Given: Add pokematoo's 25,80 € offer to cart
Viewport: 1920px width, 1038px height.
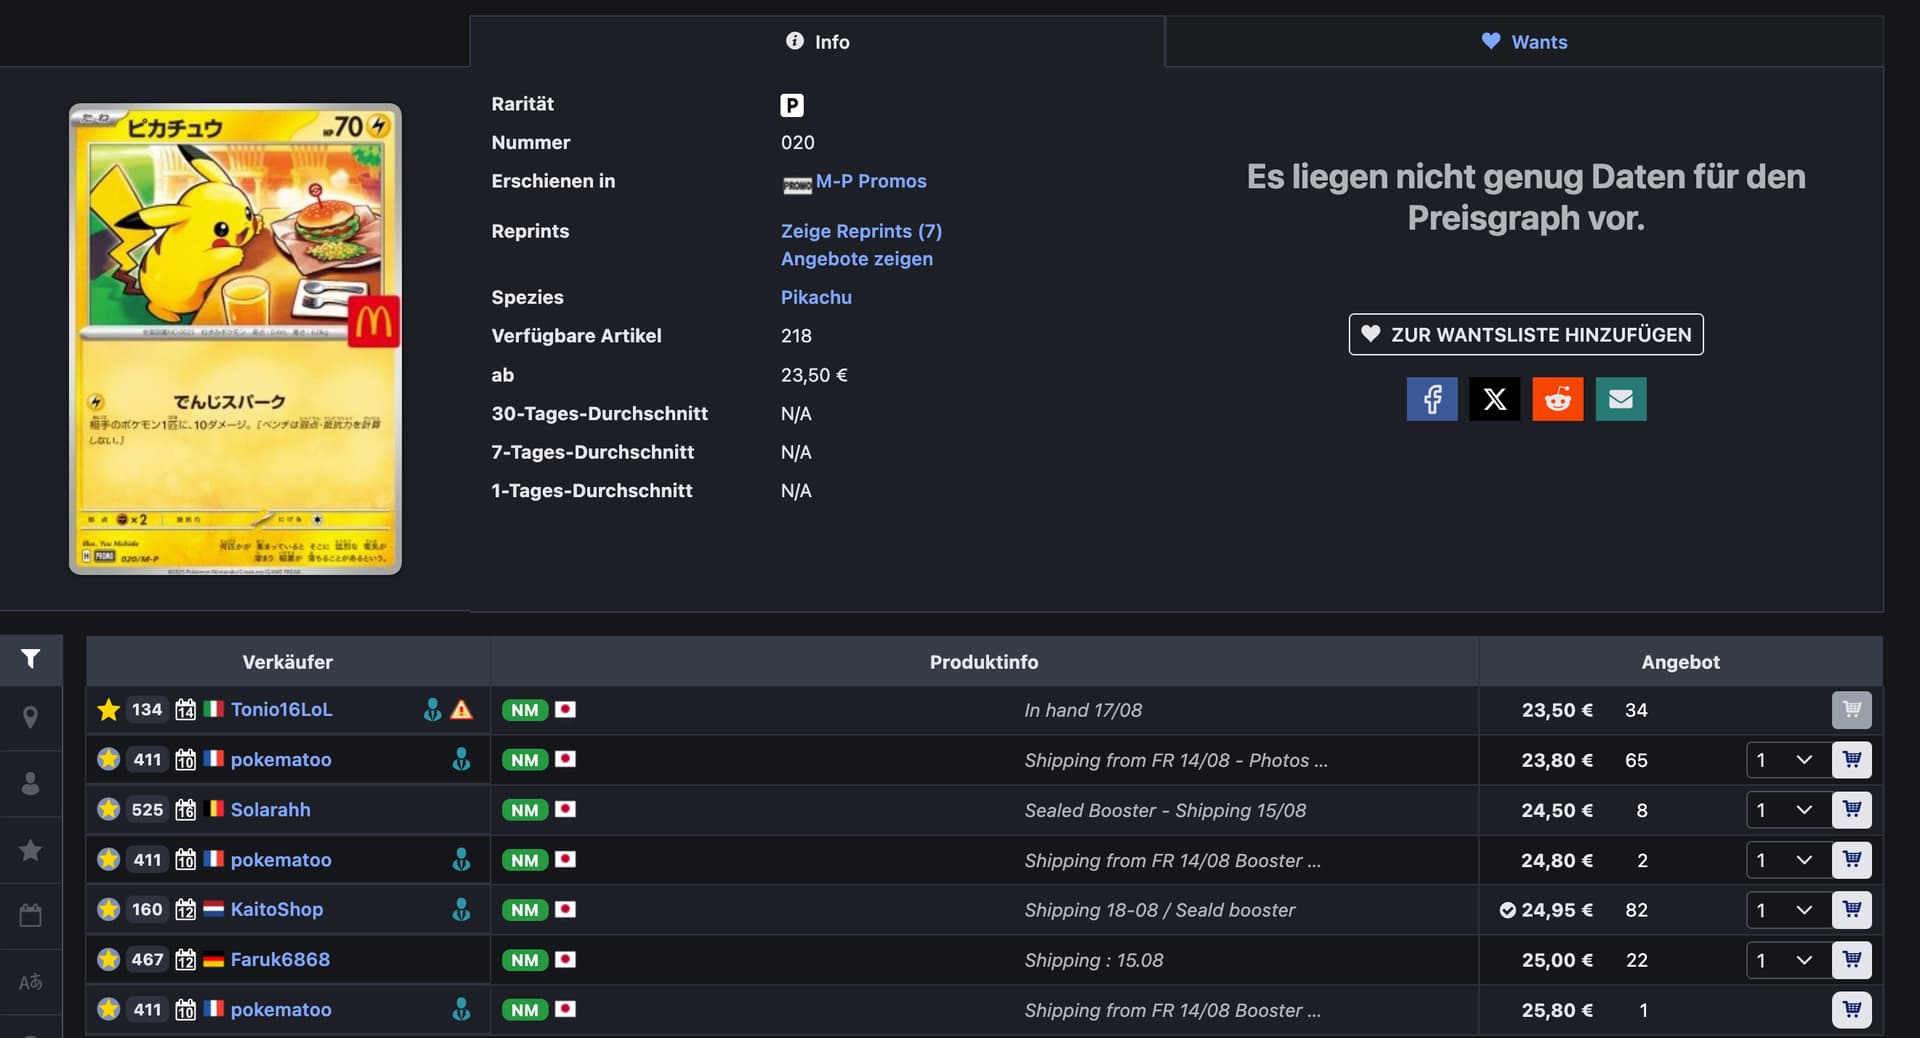Looking at the screenshot, I should click(x=1852, y=1010).
